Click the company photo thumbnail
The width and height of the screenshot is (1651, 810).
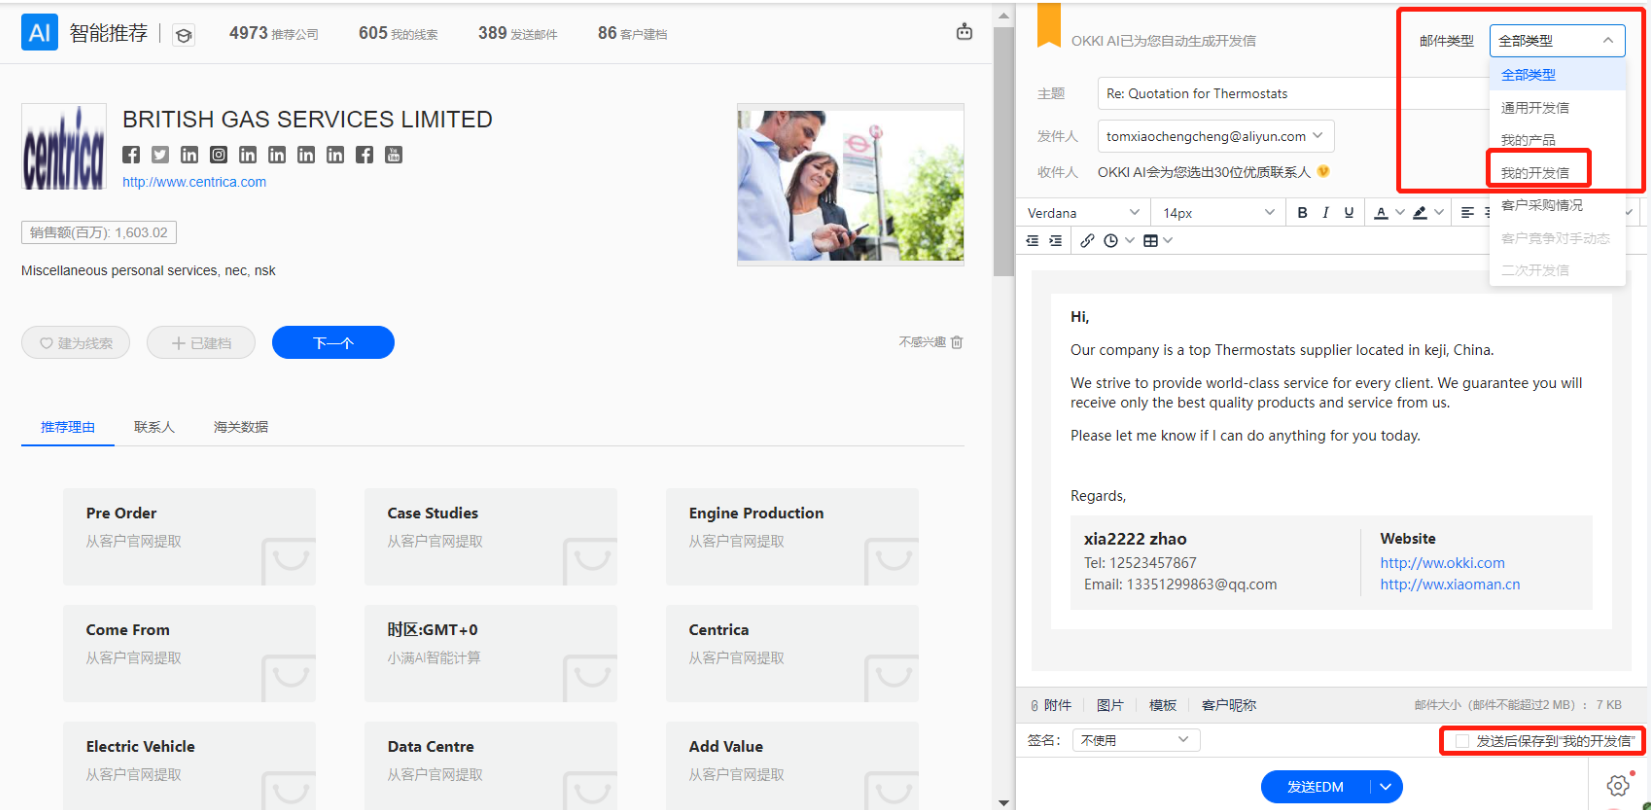point(851,185)
